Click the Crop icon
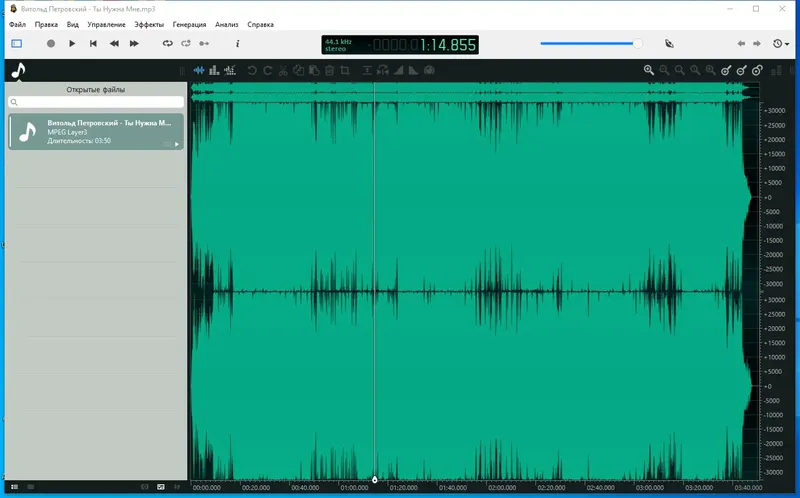This screenshot has height=498, width=800. tap(345, 70)
